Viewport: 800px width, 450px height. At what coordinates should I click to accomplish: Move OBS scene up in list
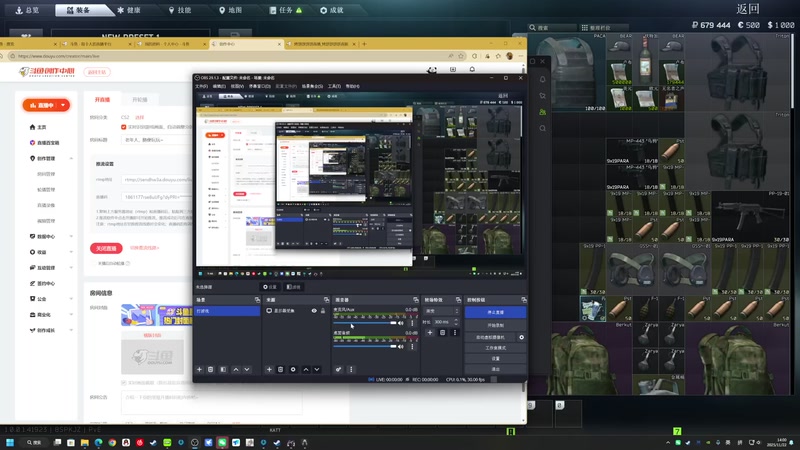(x=236, y=369)
